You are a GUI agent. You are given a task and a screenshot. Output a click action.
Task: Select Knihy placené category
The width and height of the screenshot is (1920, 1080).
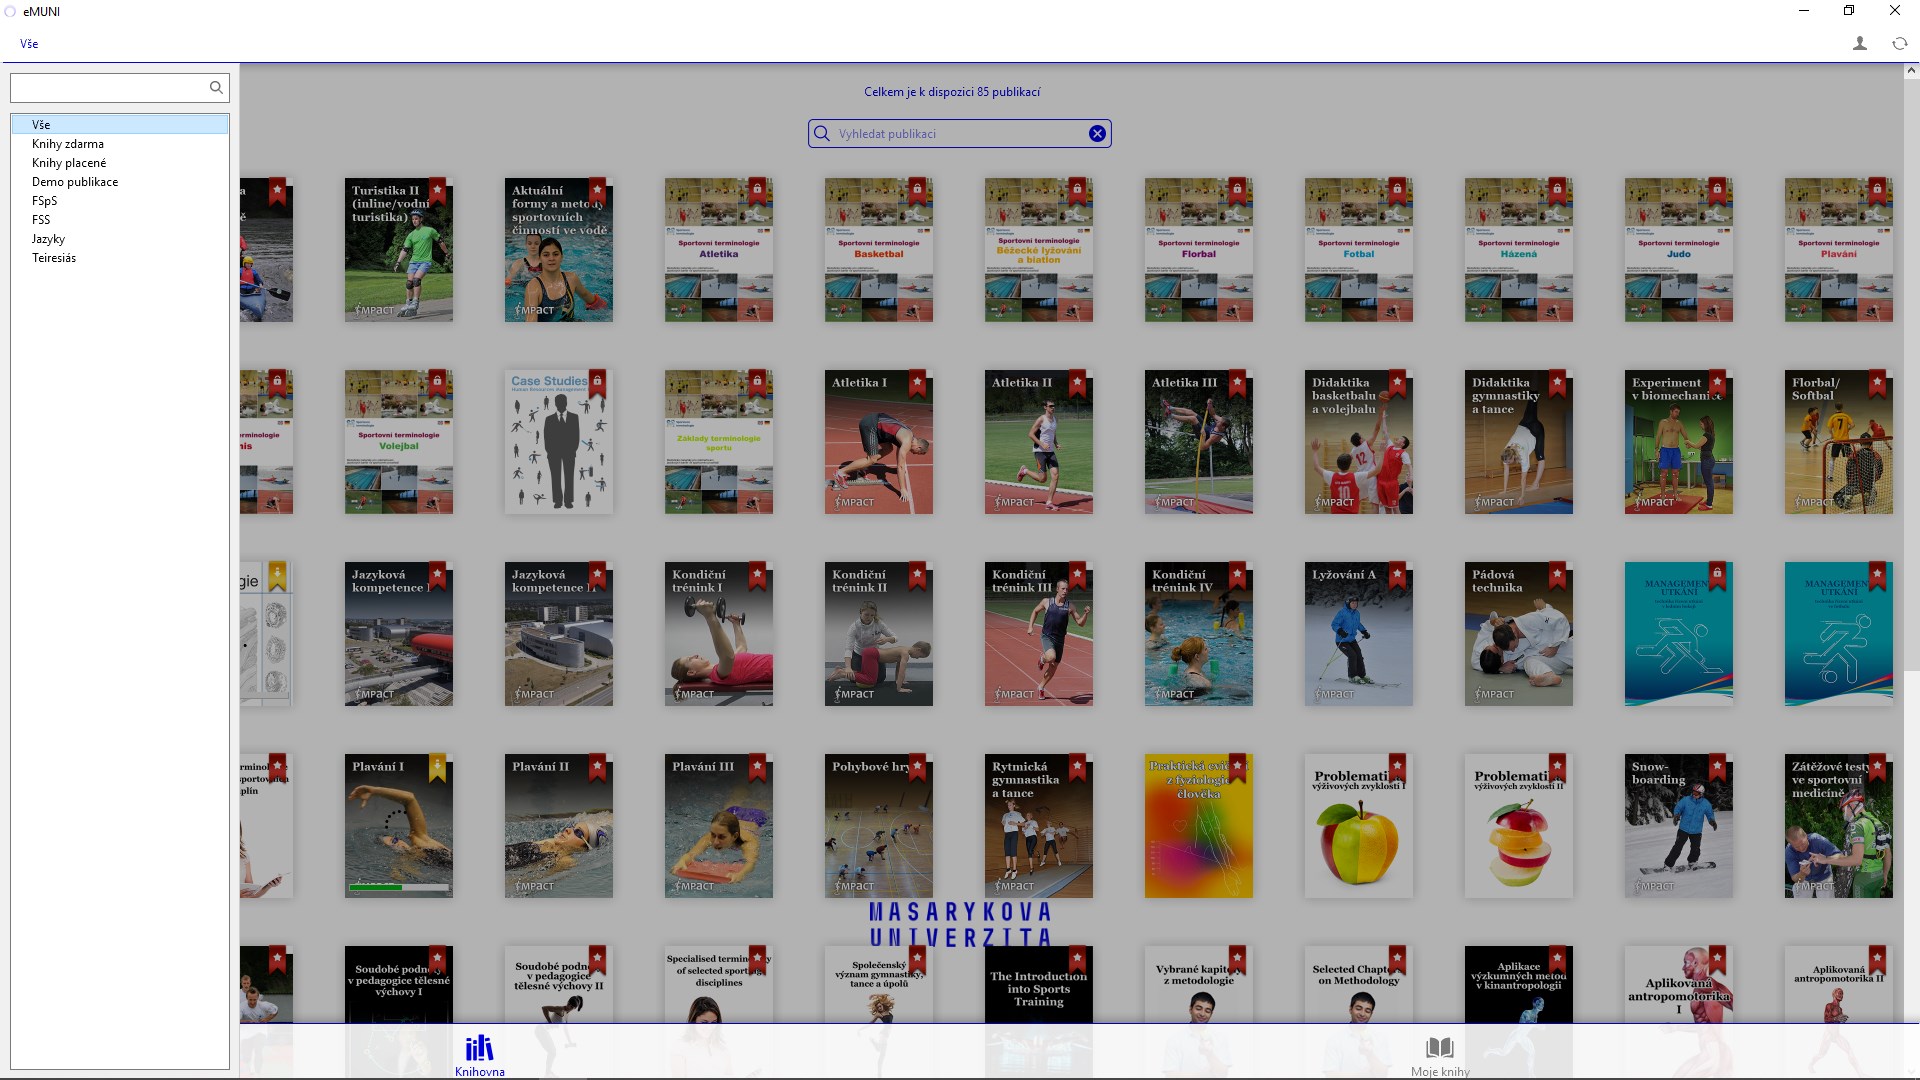69,163
